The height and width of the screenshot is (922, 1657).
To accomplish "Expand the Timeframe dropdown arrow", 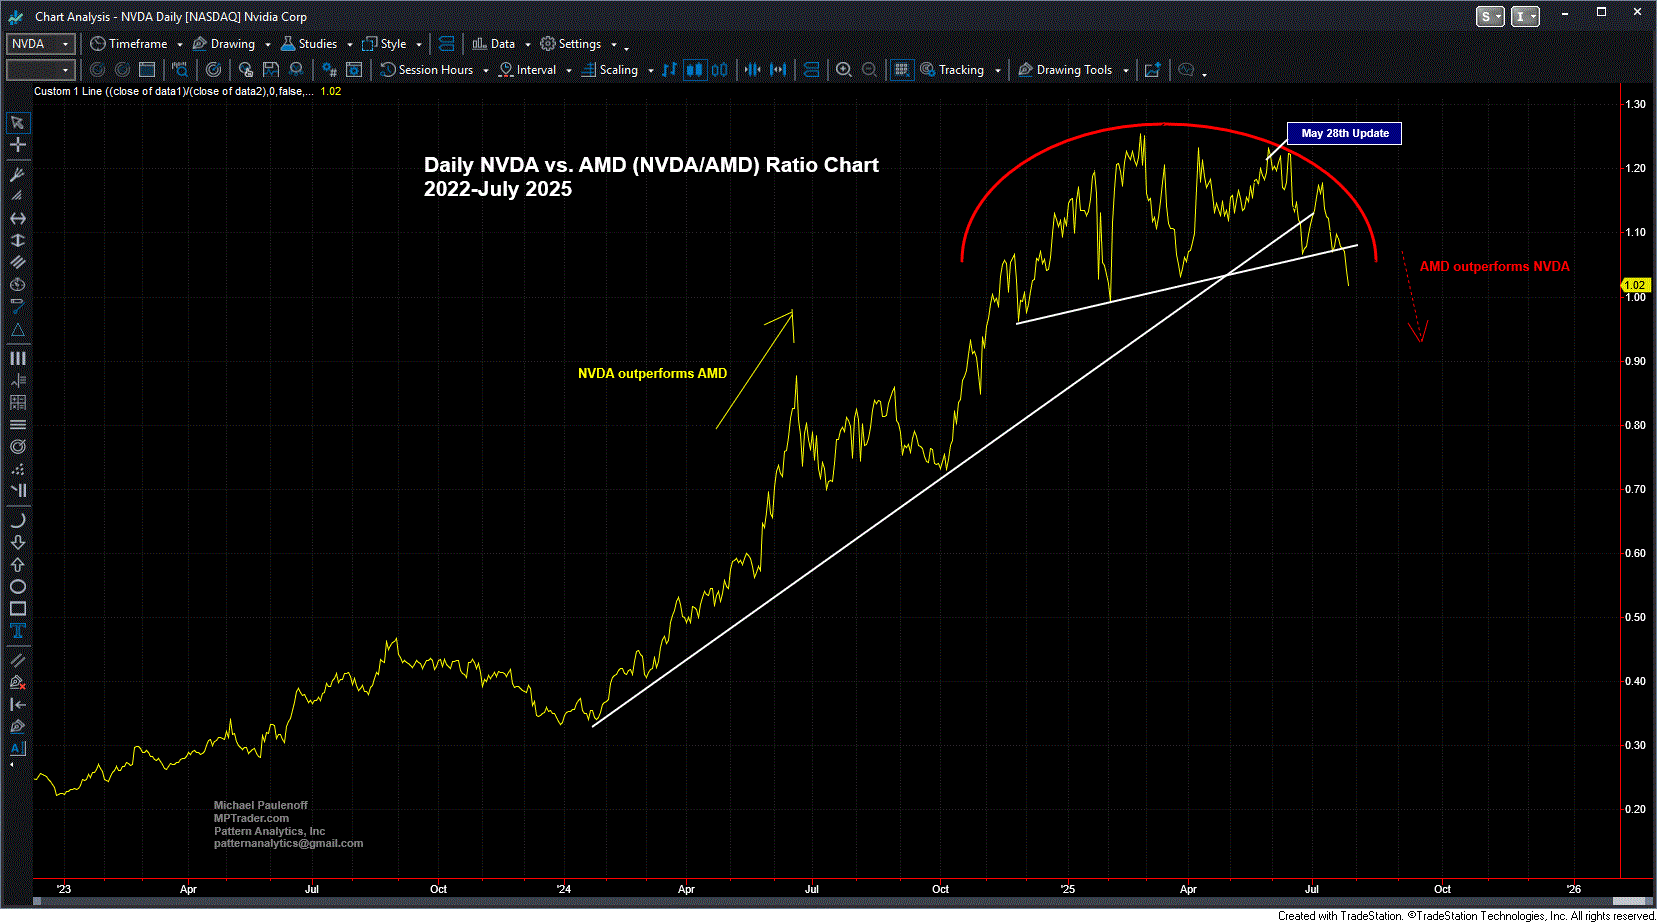I will point(180,45).
